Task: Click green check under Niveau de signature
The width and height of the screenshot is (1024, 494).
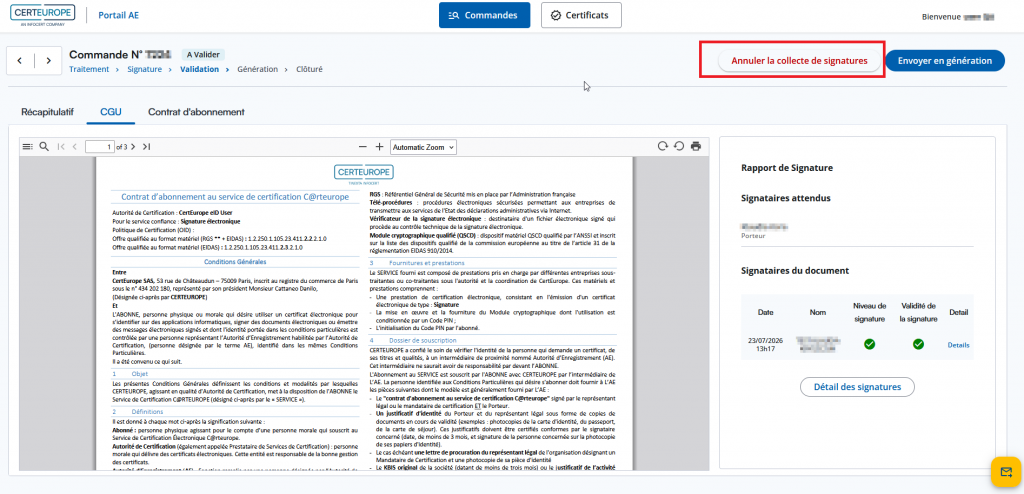Action: coord(869,344)
